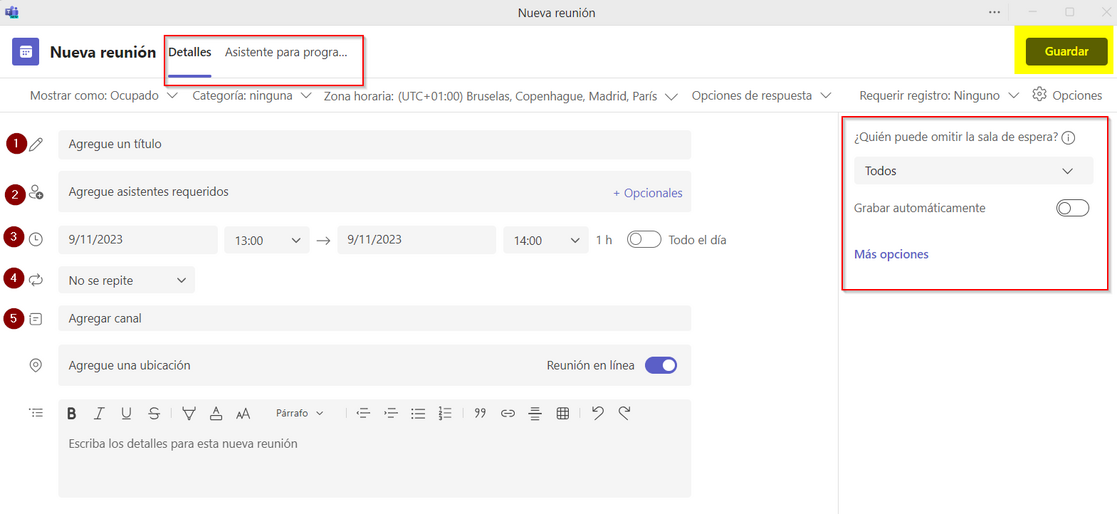Screen dimensions: 1117x514
Task: Open the Todos lobby bypass dropdown
Action: pos(973,171)
